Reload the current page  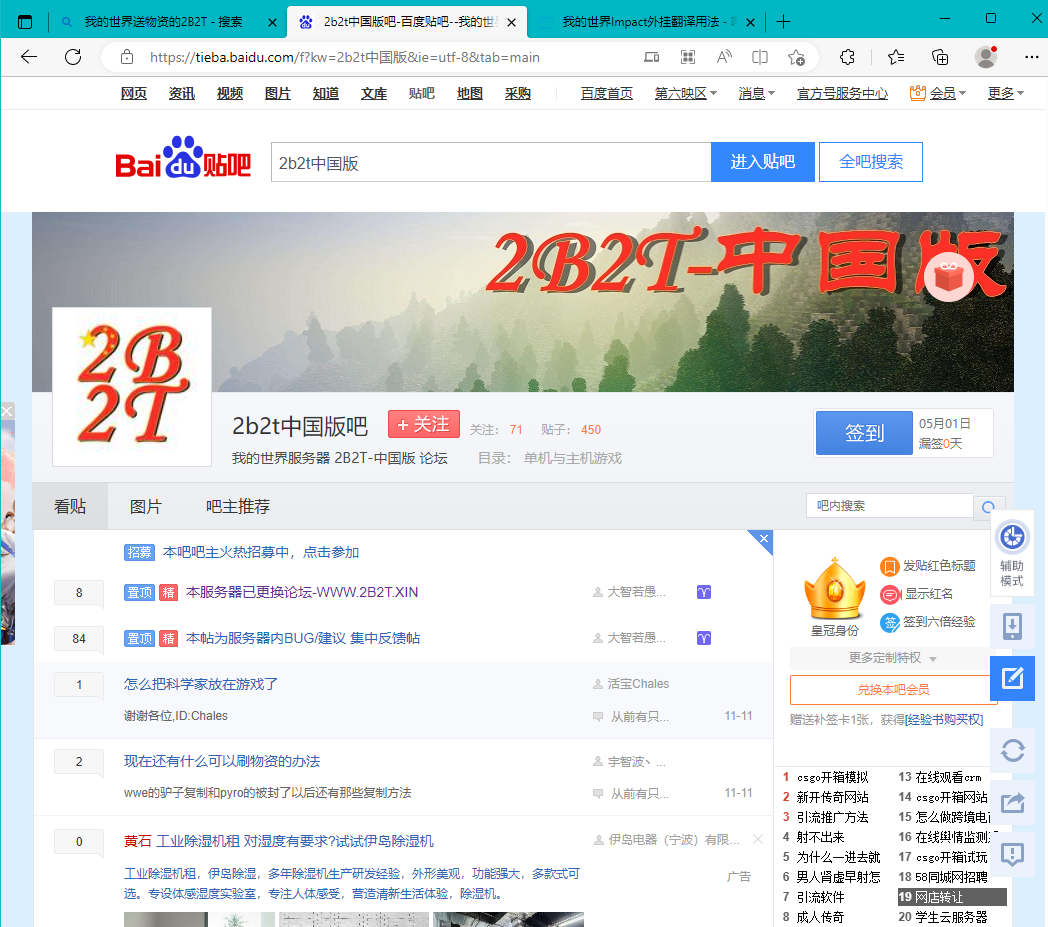coord(73,57)
